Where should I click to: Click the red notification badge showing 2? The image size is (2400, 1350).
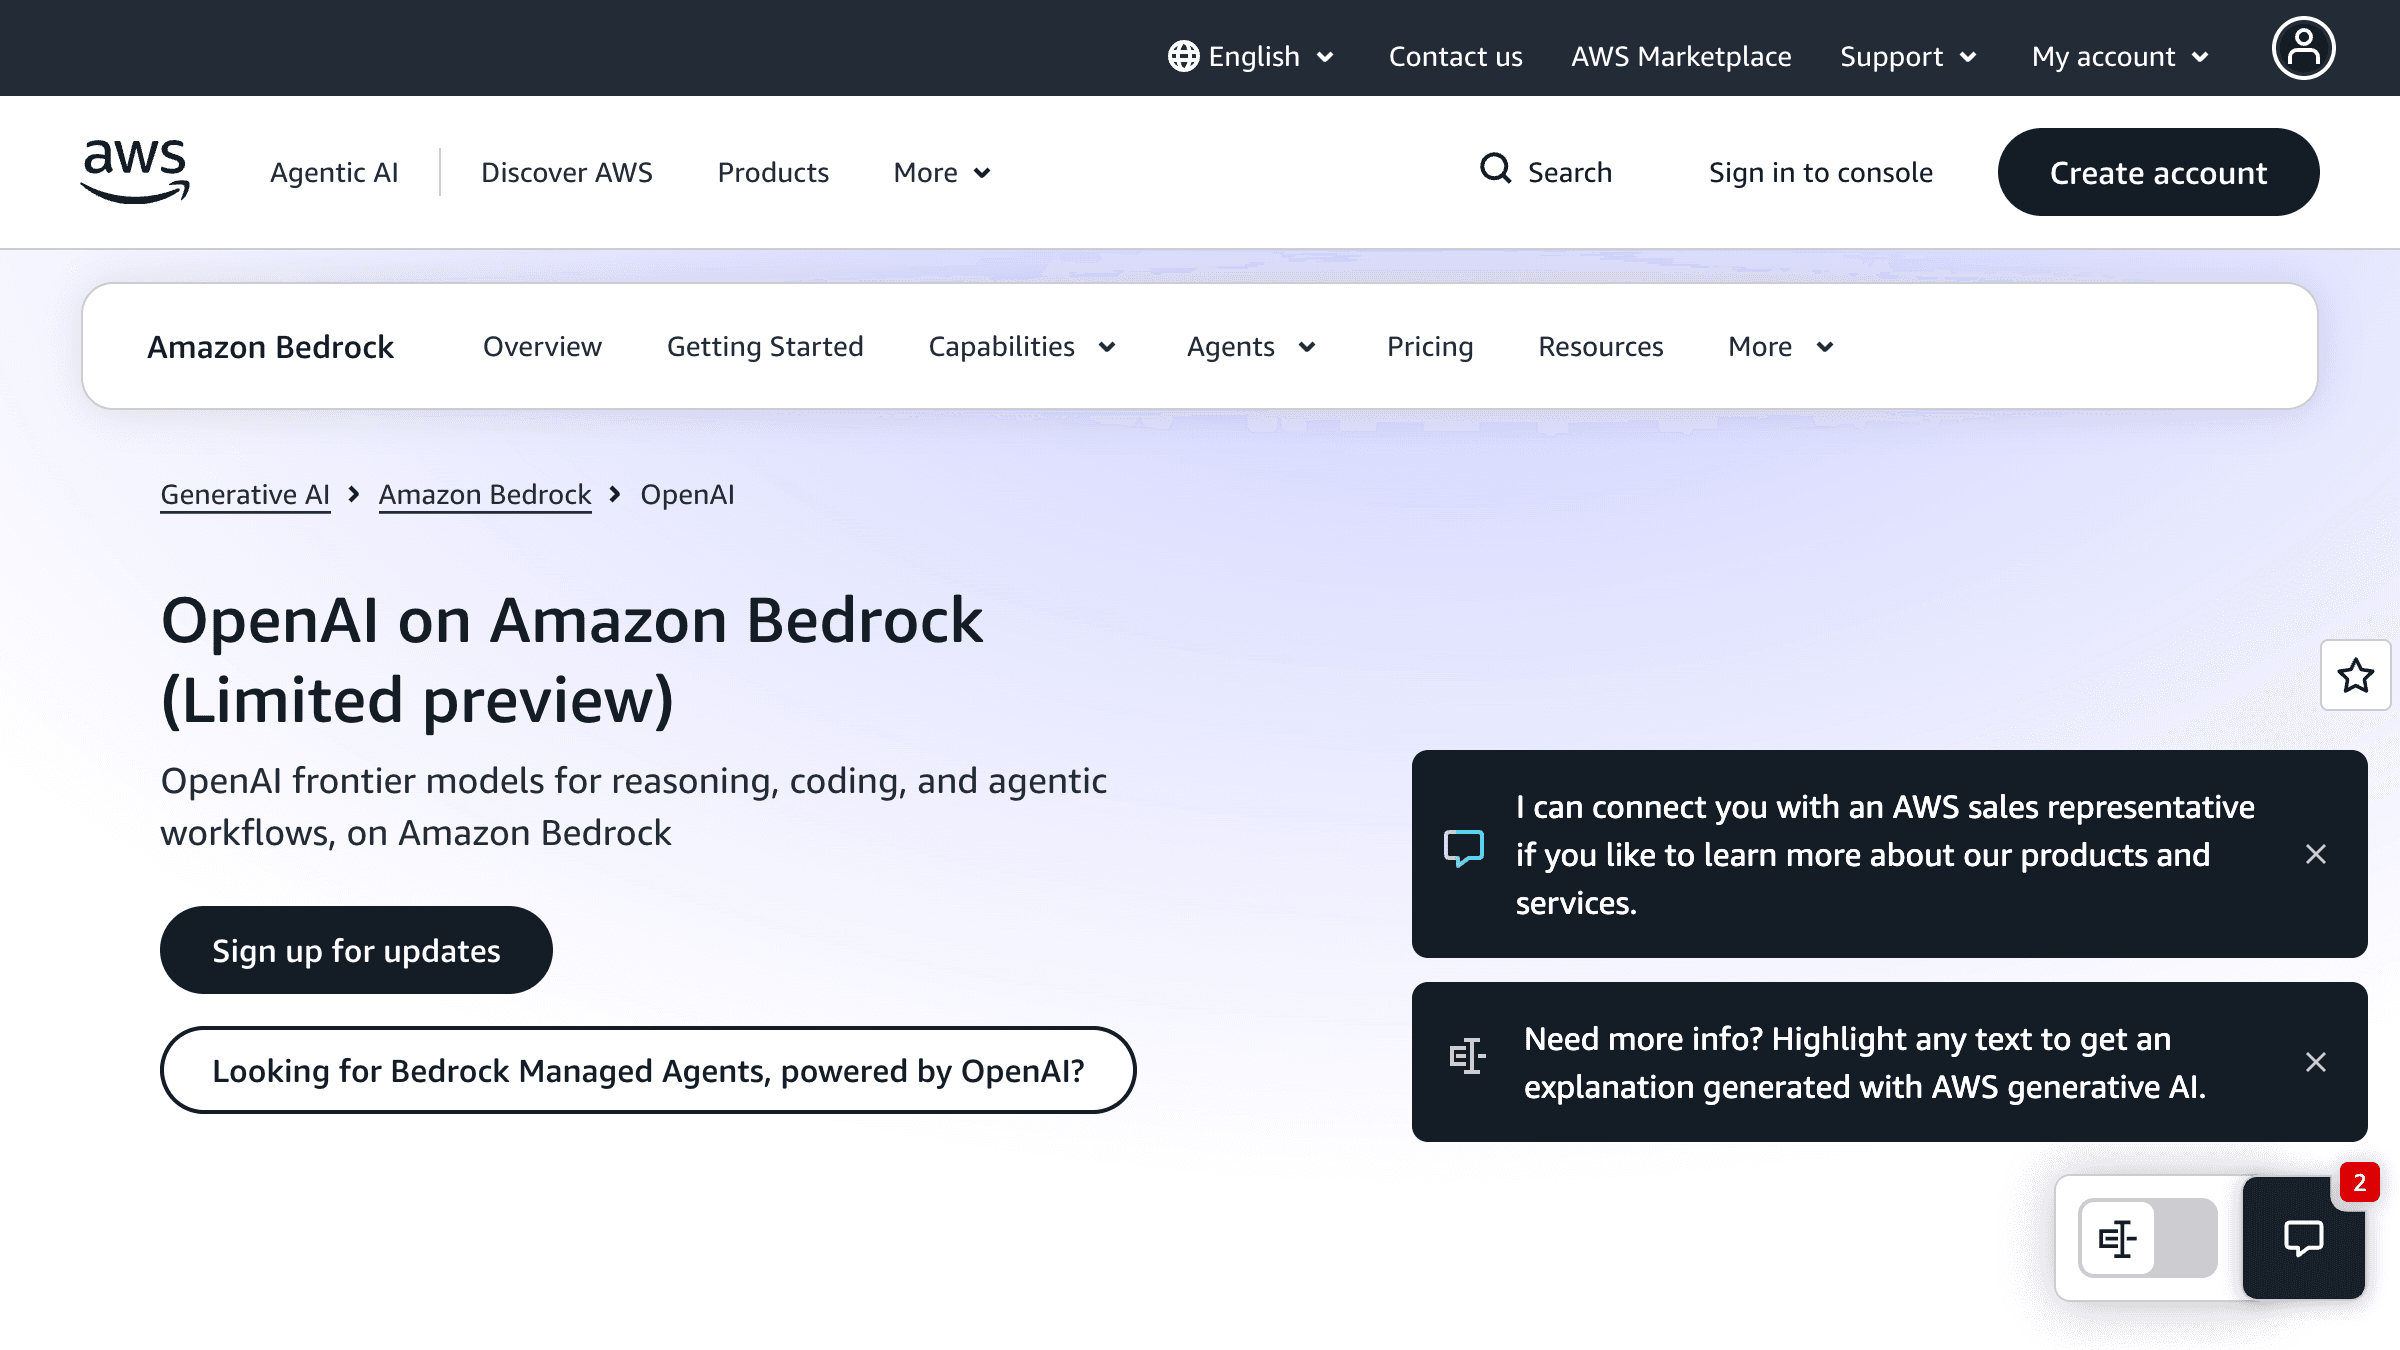[2359, 1182]
